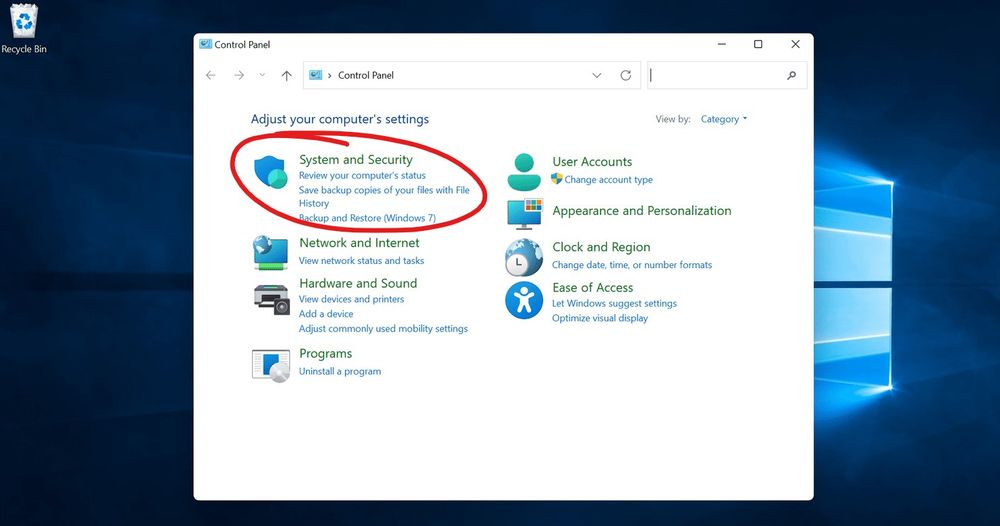Screen dimensions: 1000x526
Task: Click Review your computer's status
Action: pos(362,175)
